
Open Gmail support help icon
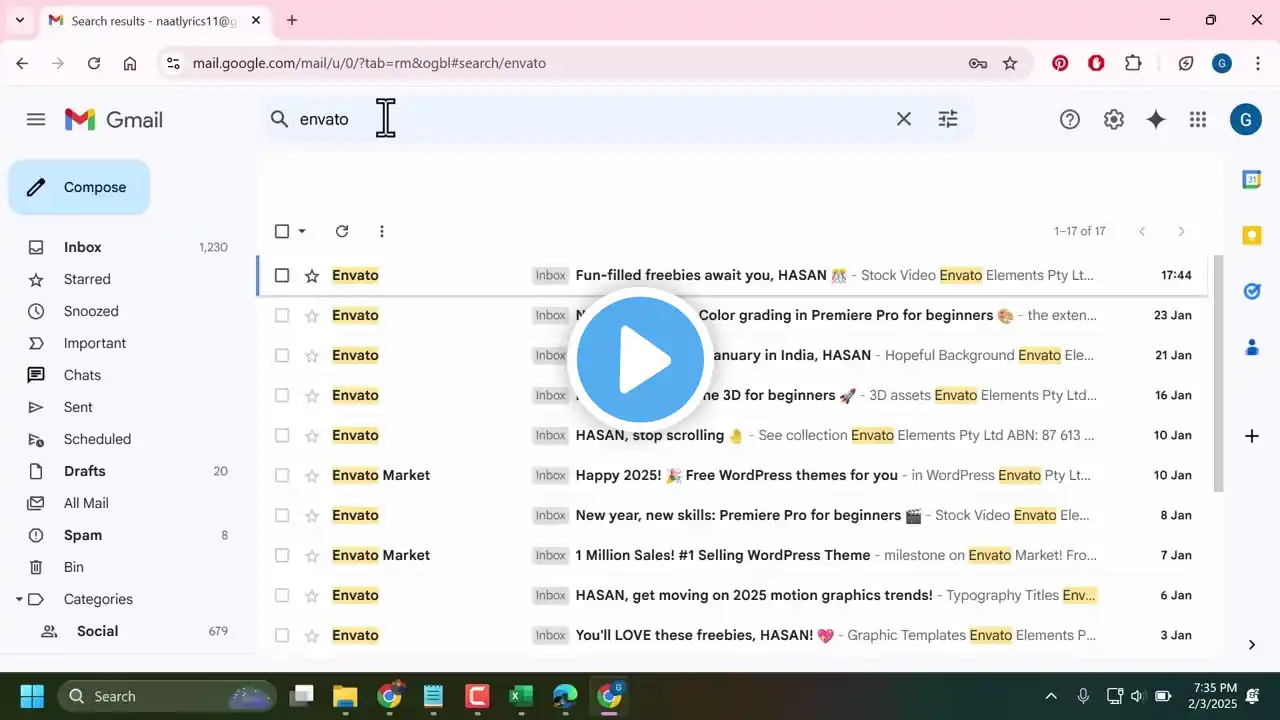point(1069,120)
